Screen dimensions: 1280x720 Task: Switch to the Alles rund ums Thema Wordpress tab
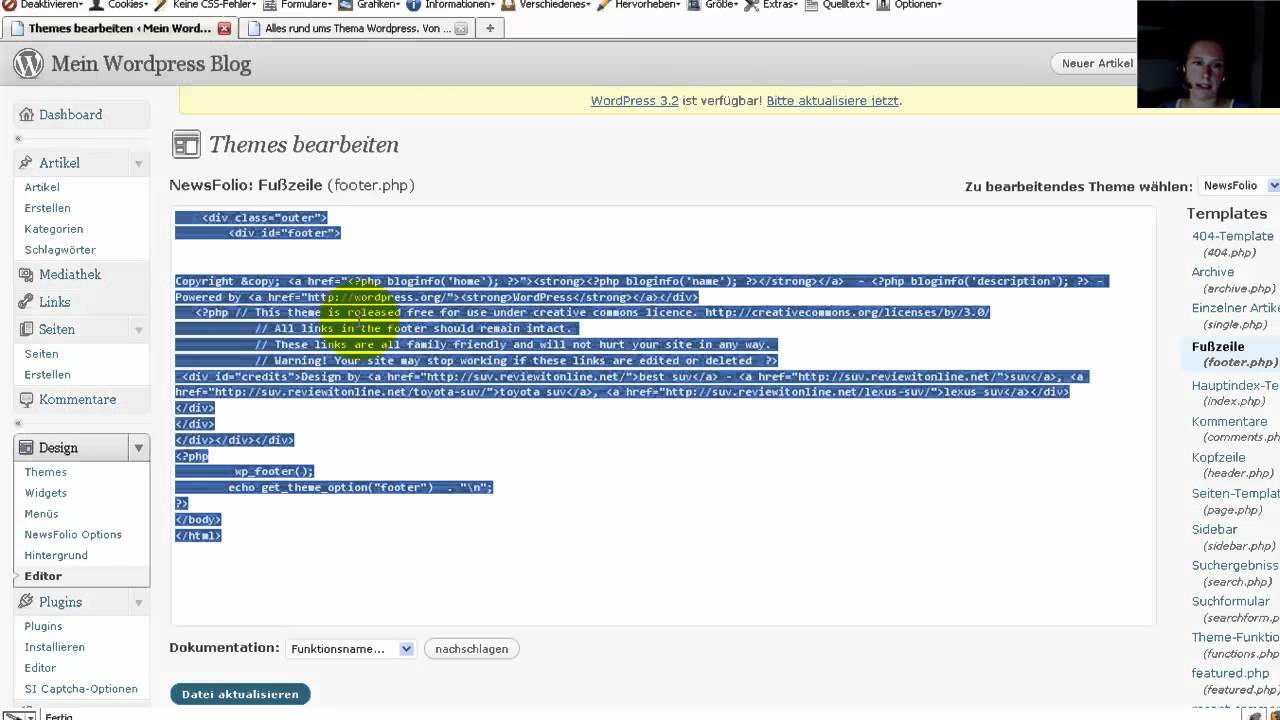[356, 28]
